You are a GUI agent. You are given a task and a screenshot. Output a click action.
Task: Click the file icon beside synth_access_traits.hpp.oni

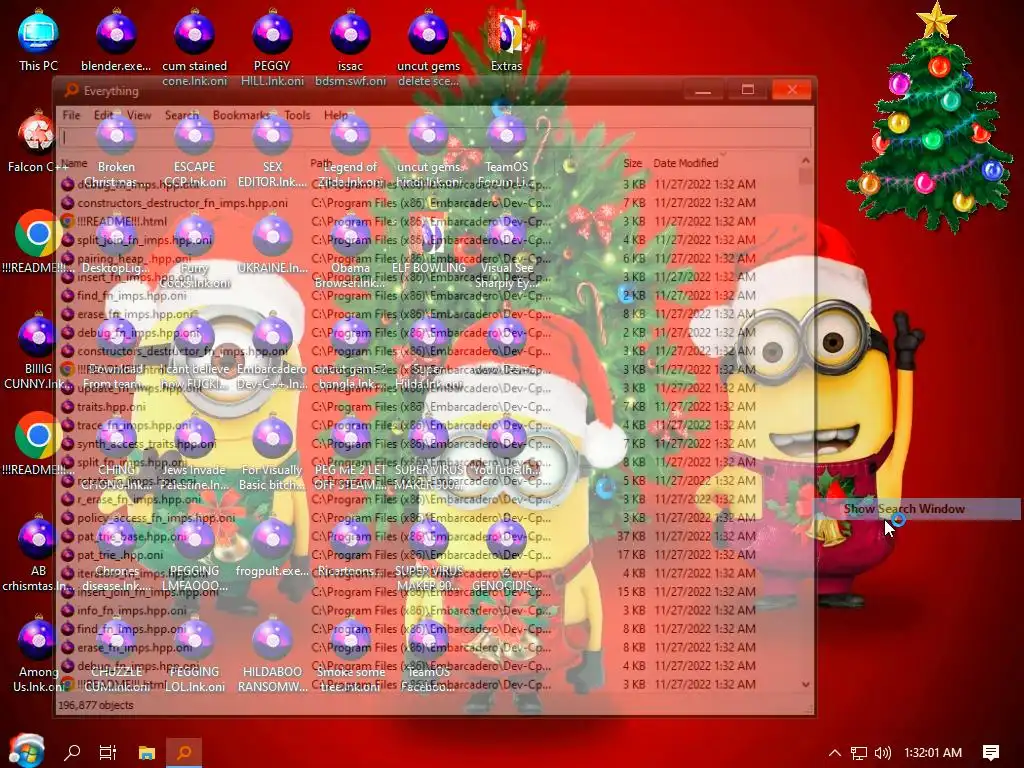[67, 444]
